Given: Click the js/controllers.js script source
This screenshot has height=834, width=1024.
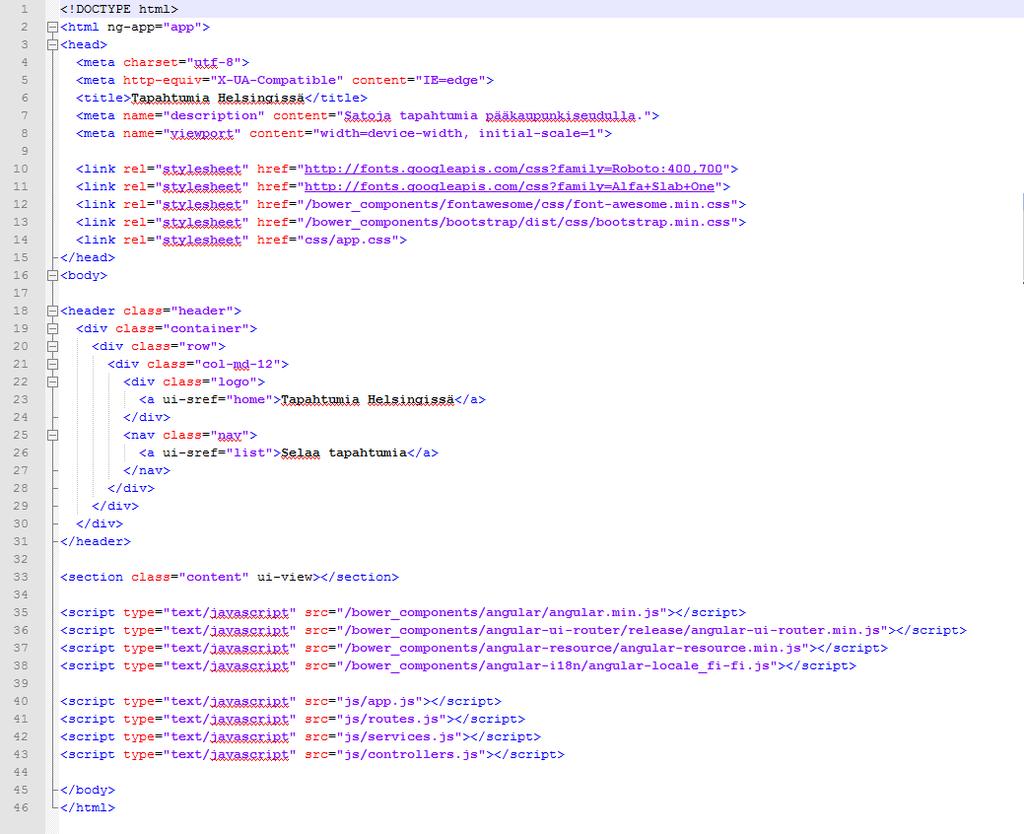Looking at the screenshot, I should click(x=411, y=754).
